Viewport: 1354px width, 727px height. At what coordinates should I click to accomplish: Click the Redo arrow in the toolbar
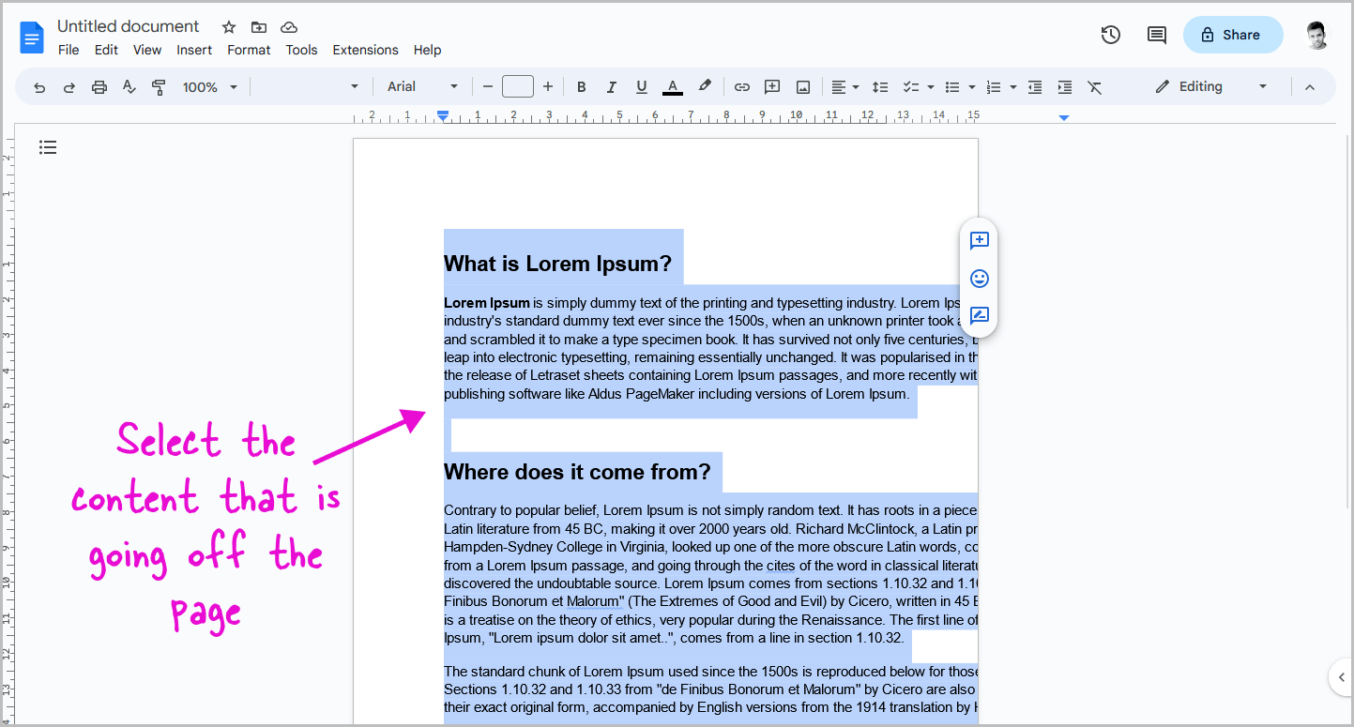coord(69,87)
